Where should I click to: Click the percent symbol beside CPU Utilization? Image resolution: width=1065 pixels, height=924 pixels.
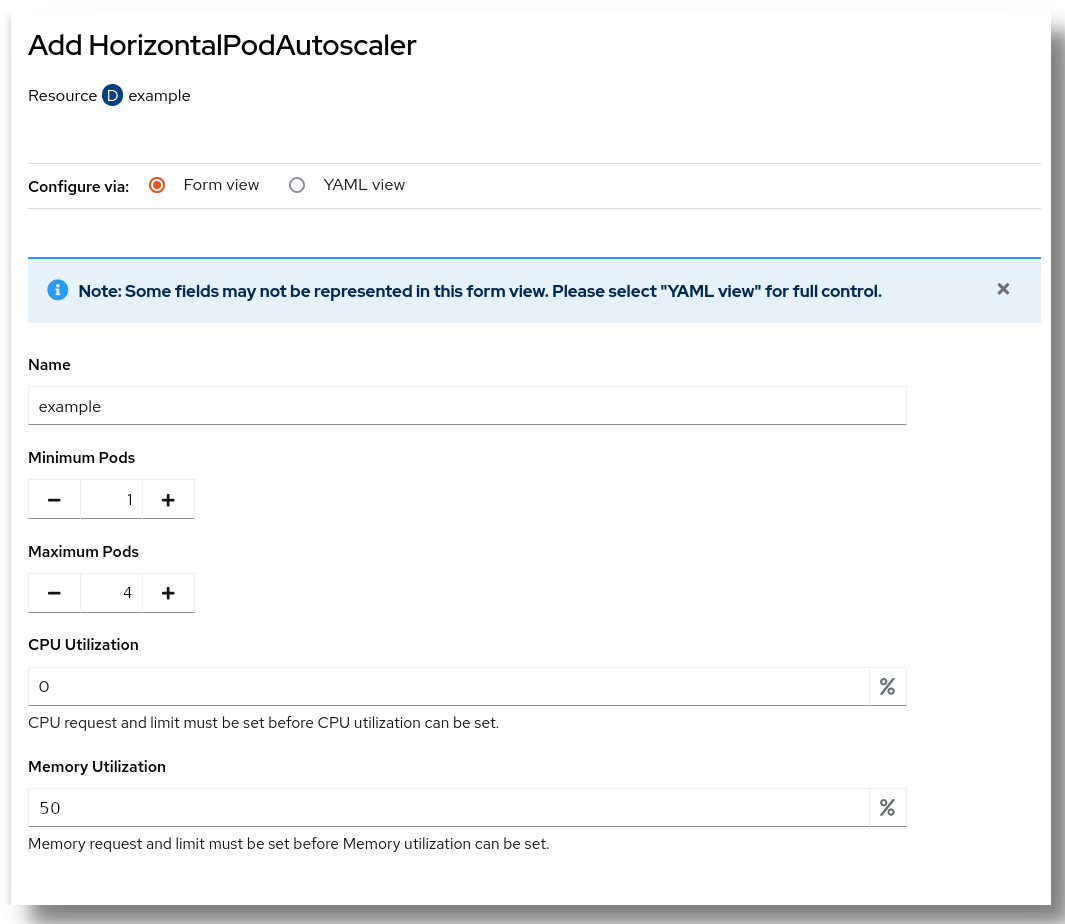pos(887,686)
